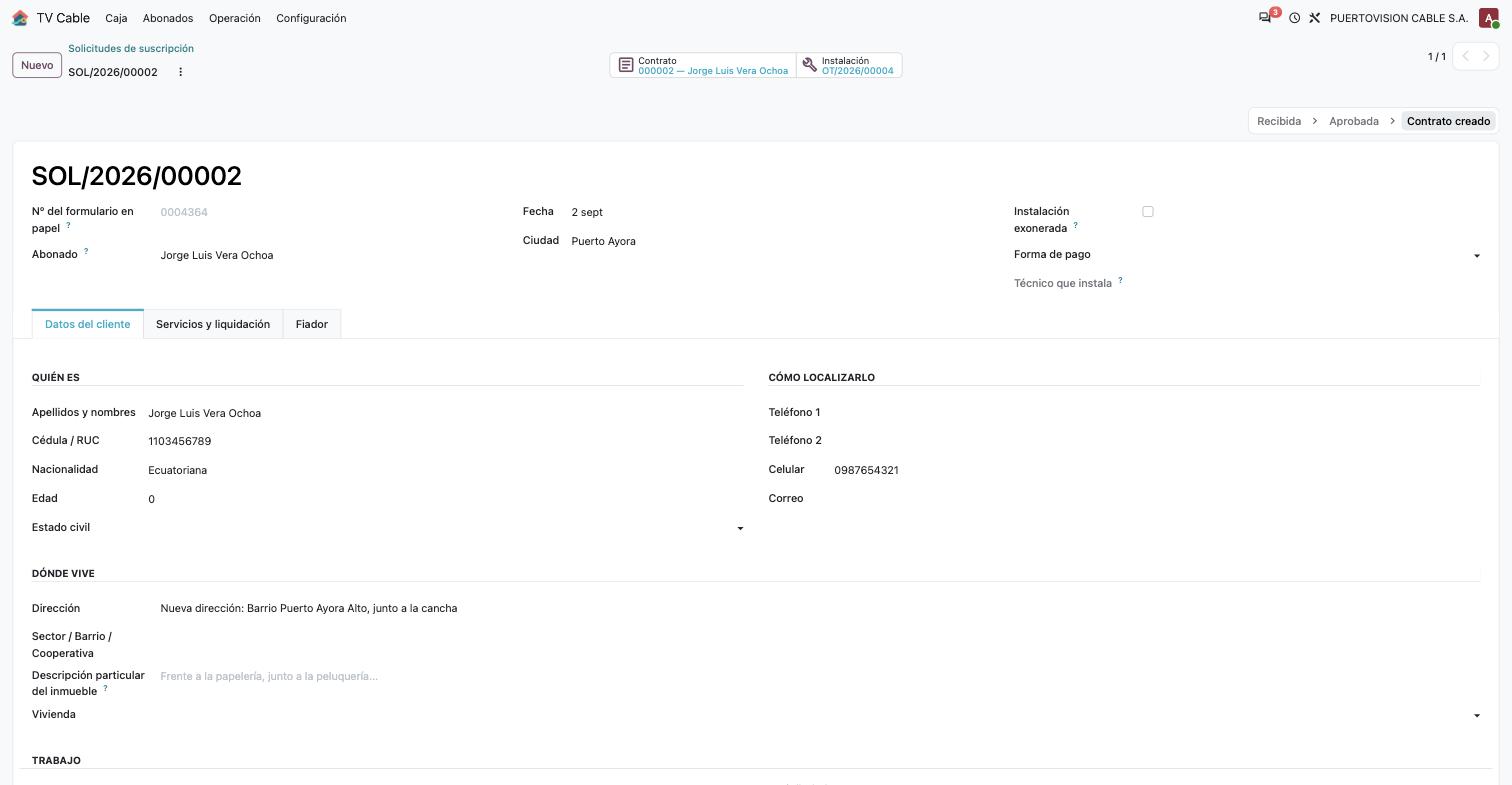Show help tooltip for Abonado

pos(86,251)
